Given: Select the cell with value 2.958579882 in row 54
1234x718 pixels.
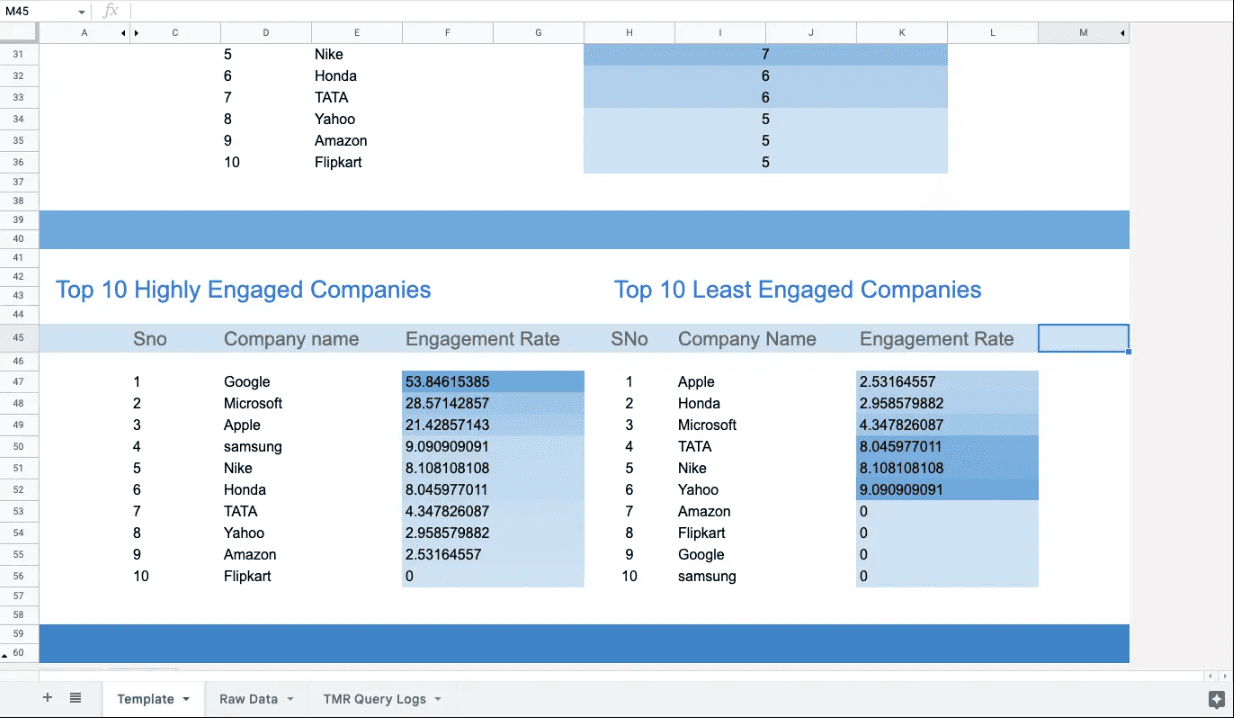Looking at the screenshot, I should point(493,533).
